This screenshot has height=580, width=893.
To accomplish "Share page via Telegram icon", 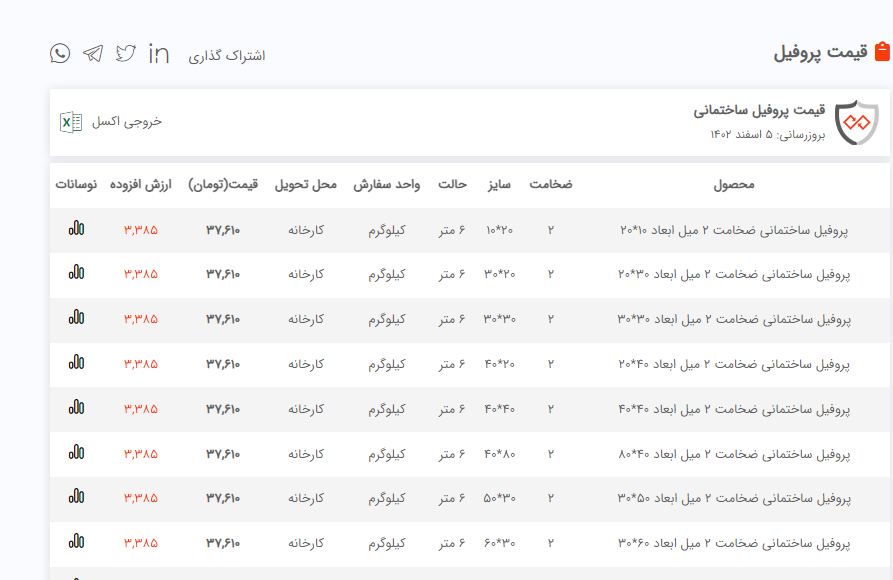I will pos(93,53).
